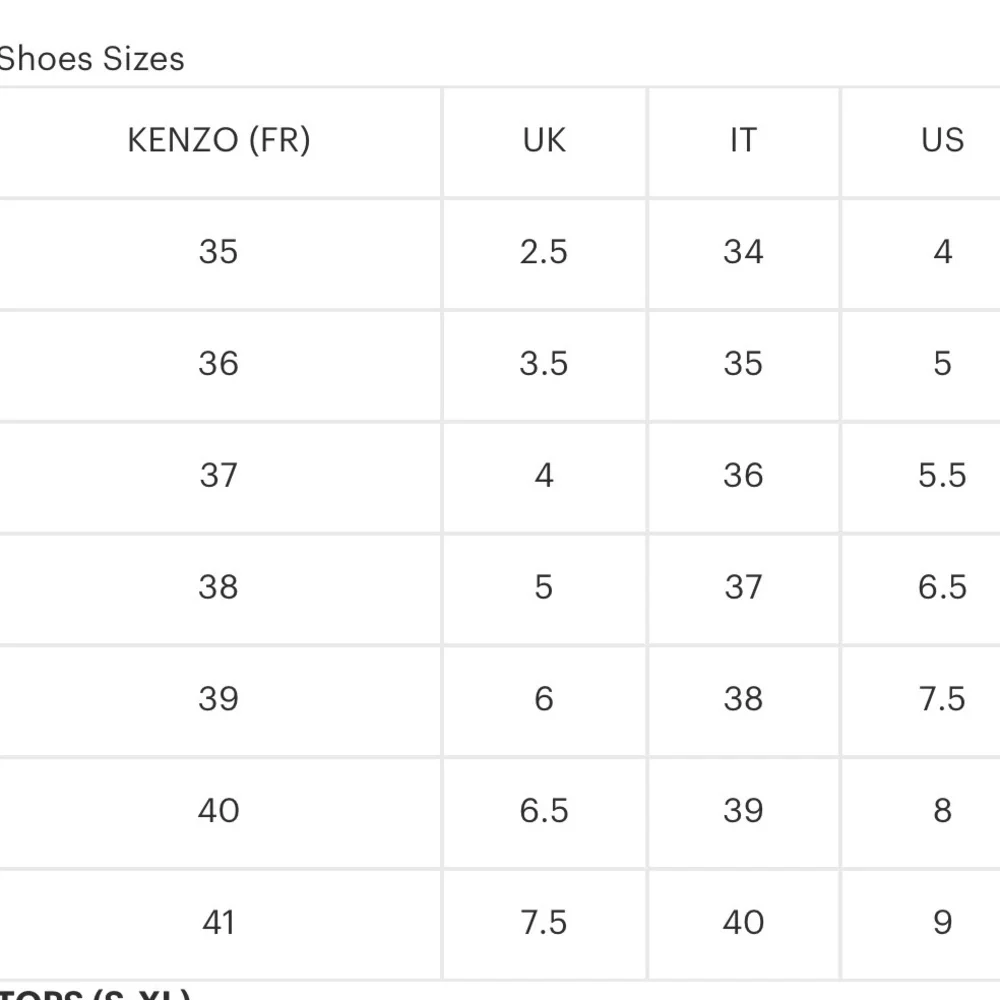Screen dimensions: 1000x1000
Task: Select US size 4 cell
Action: tap(942, 252)
